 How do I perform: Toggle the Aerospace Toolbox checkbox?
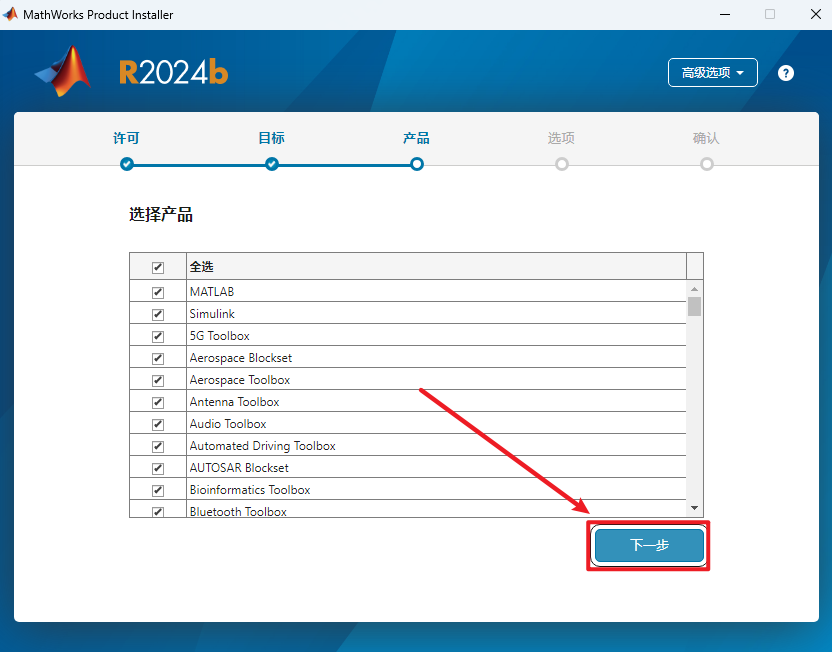click(158, 380)
